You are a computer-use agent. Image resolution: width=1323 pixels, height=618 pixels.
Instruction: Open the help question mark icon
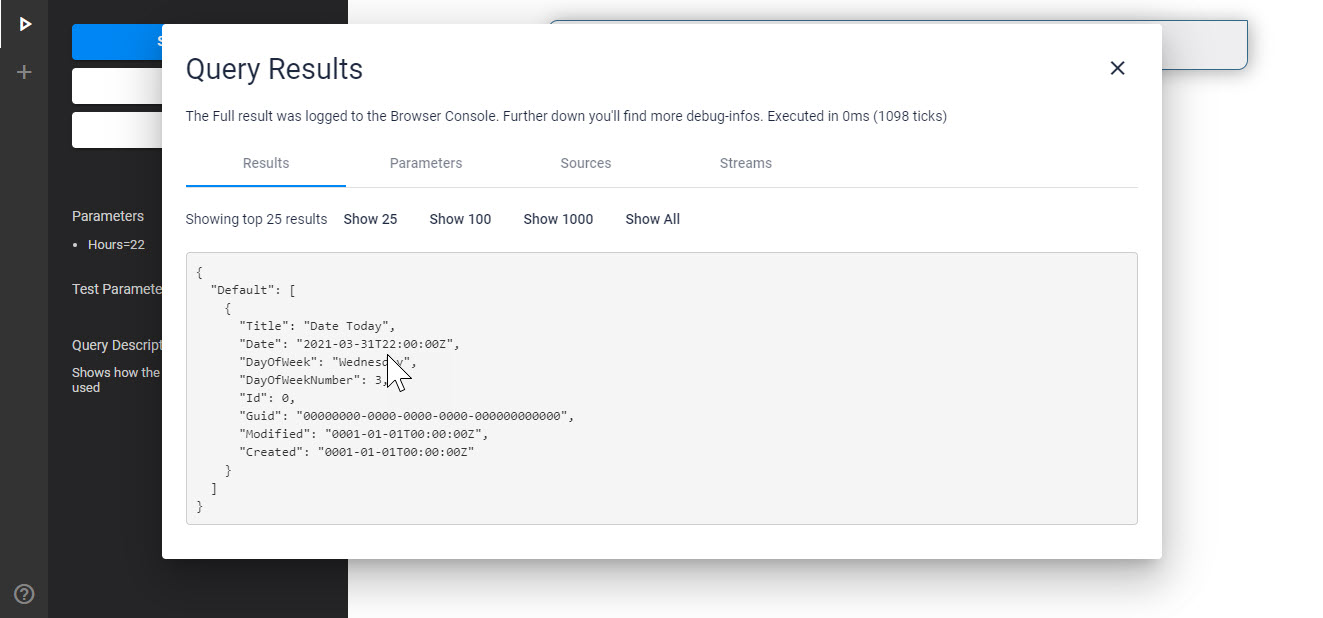pos(25,594)
